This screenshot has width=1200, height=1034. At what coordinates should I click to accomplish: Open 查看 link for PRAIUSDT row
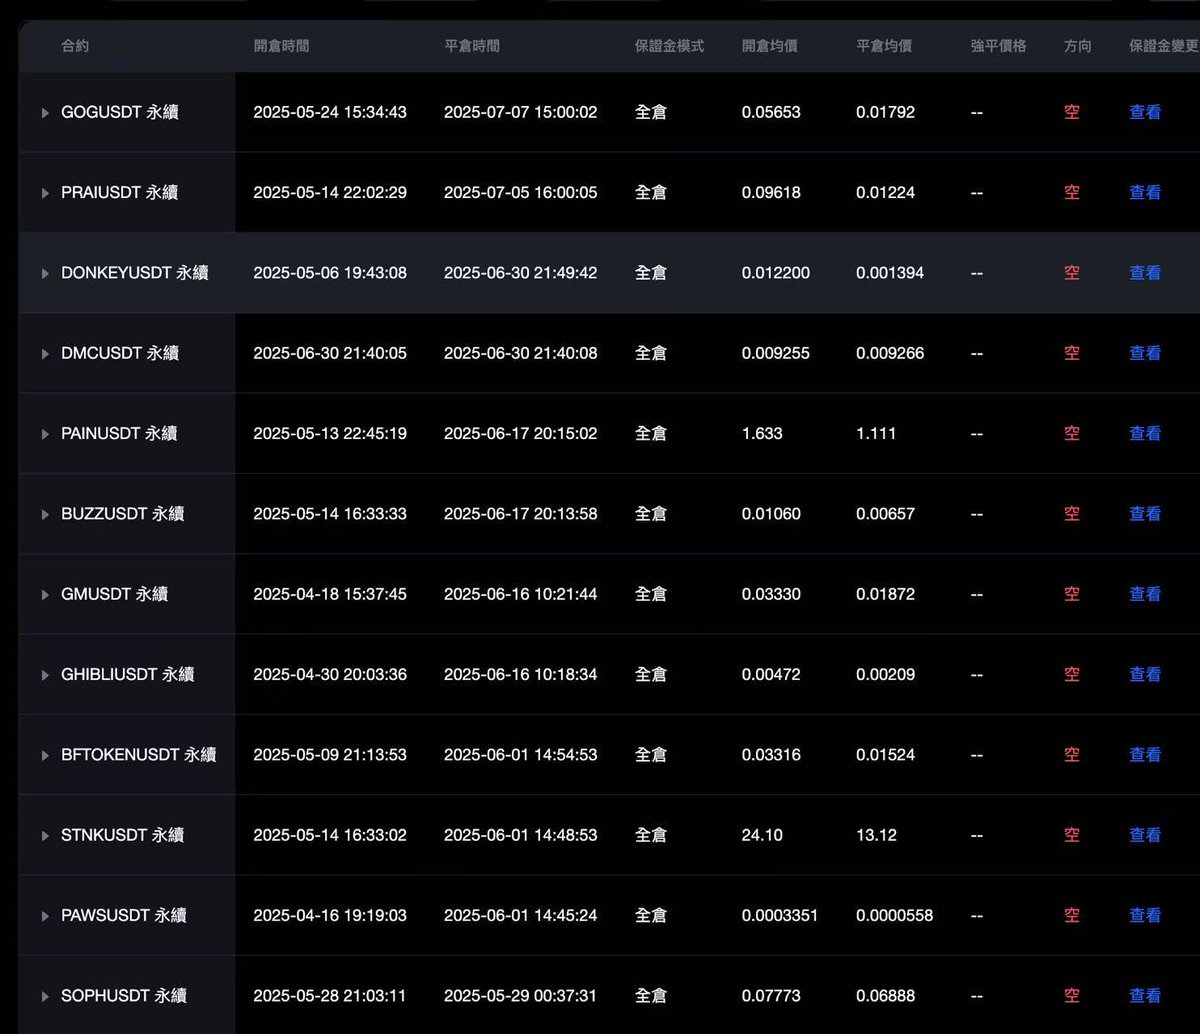(1145, 192)
